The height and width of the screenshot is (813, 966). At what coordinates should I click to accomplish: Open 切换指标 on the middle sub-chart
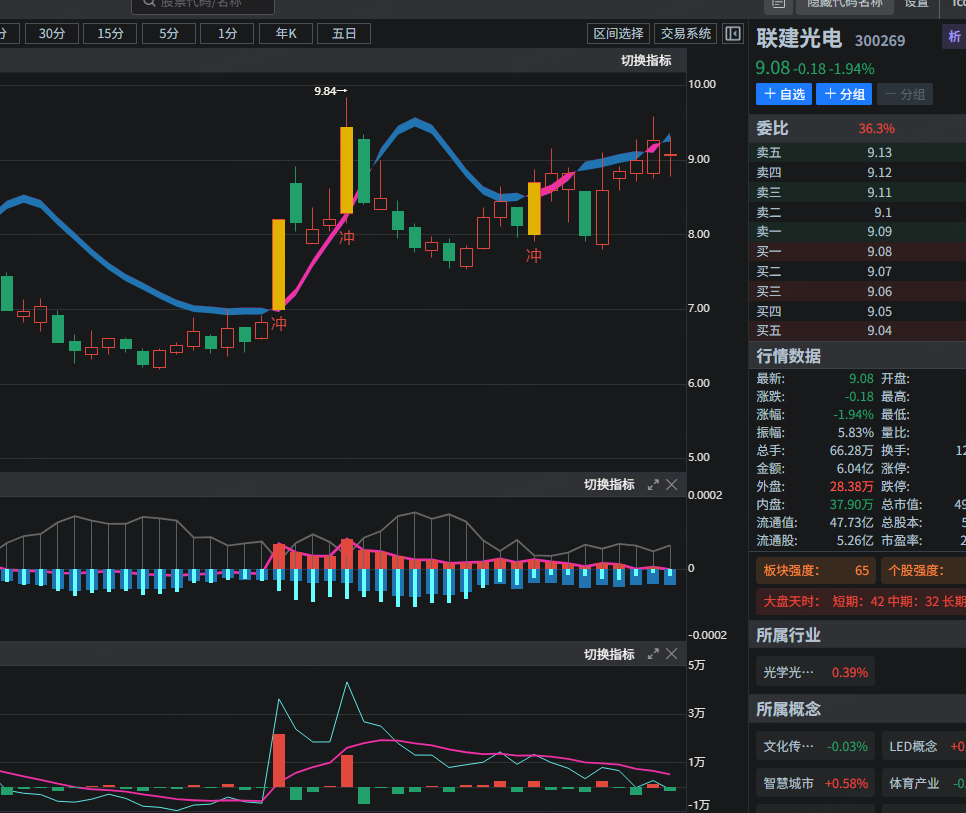tap(609, 485)
